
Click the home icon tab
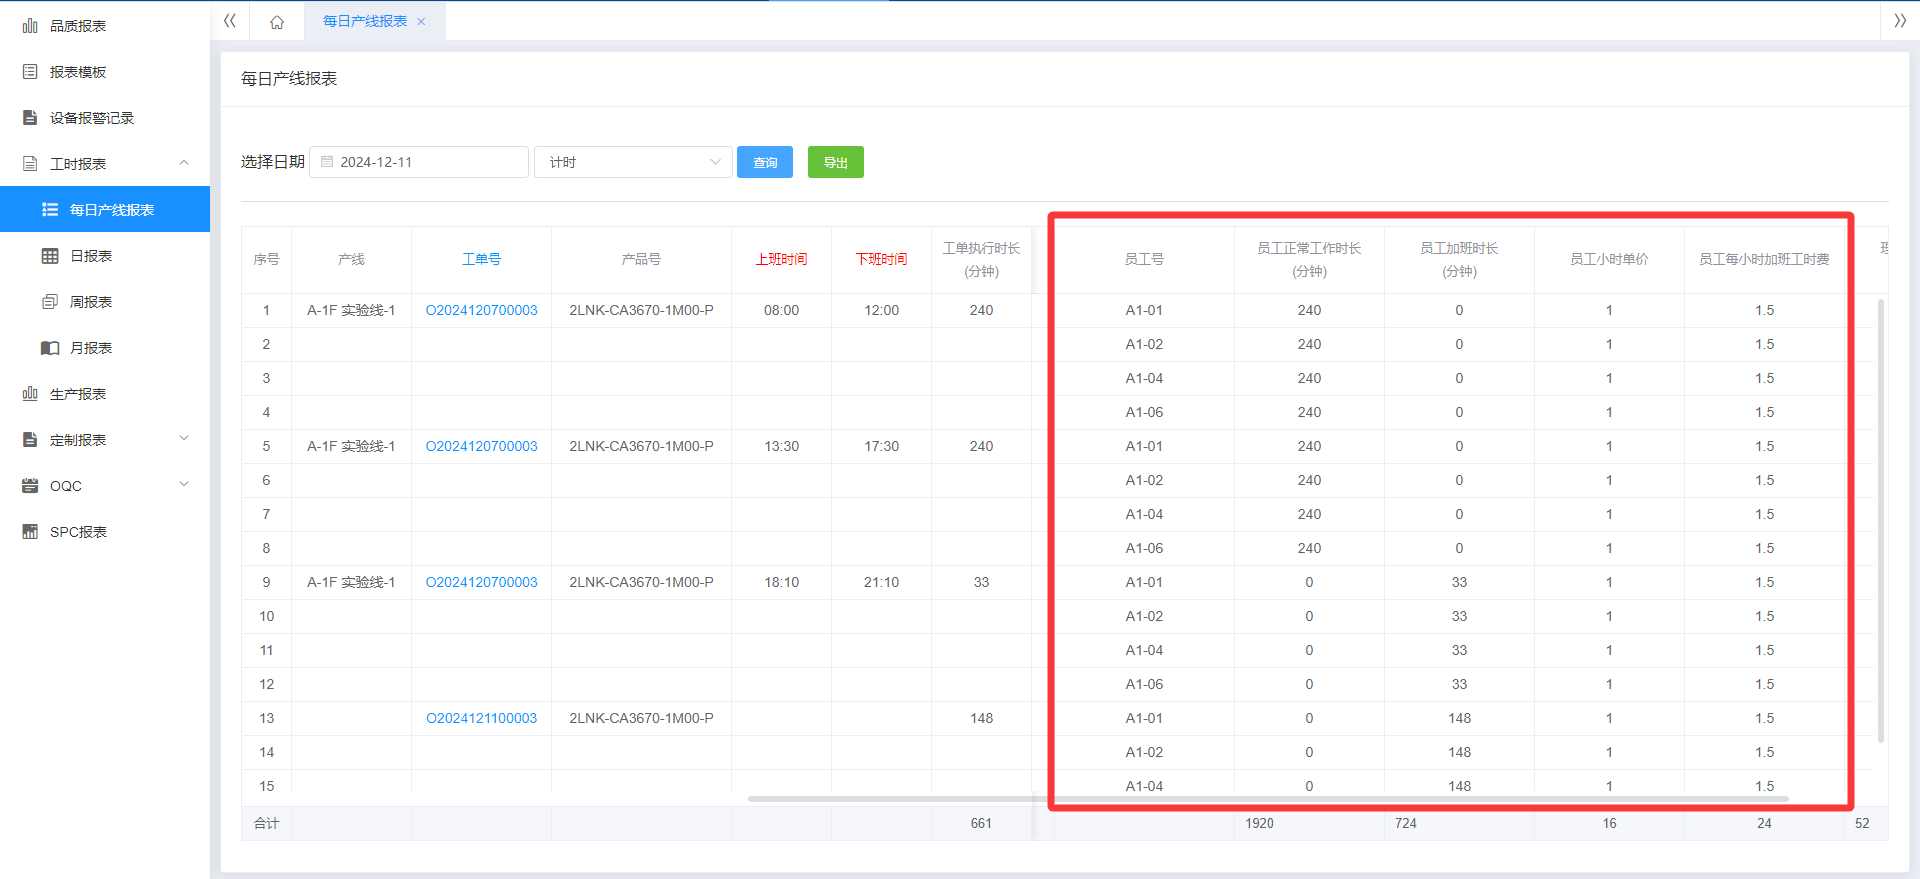pyautogui.click(x=277, y=22)
